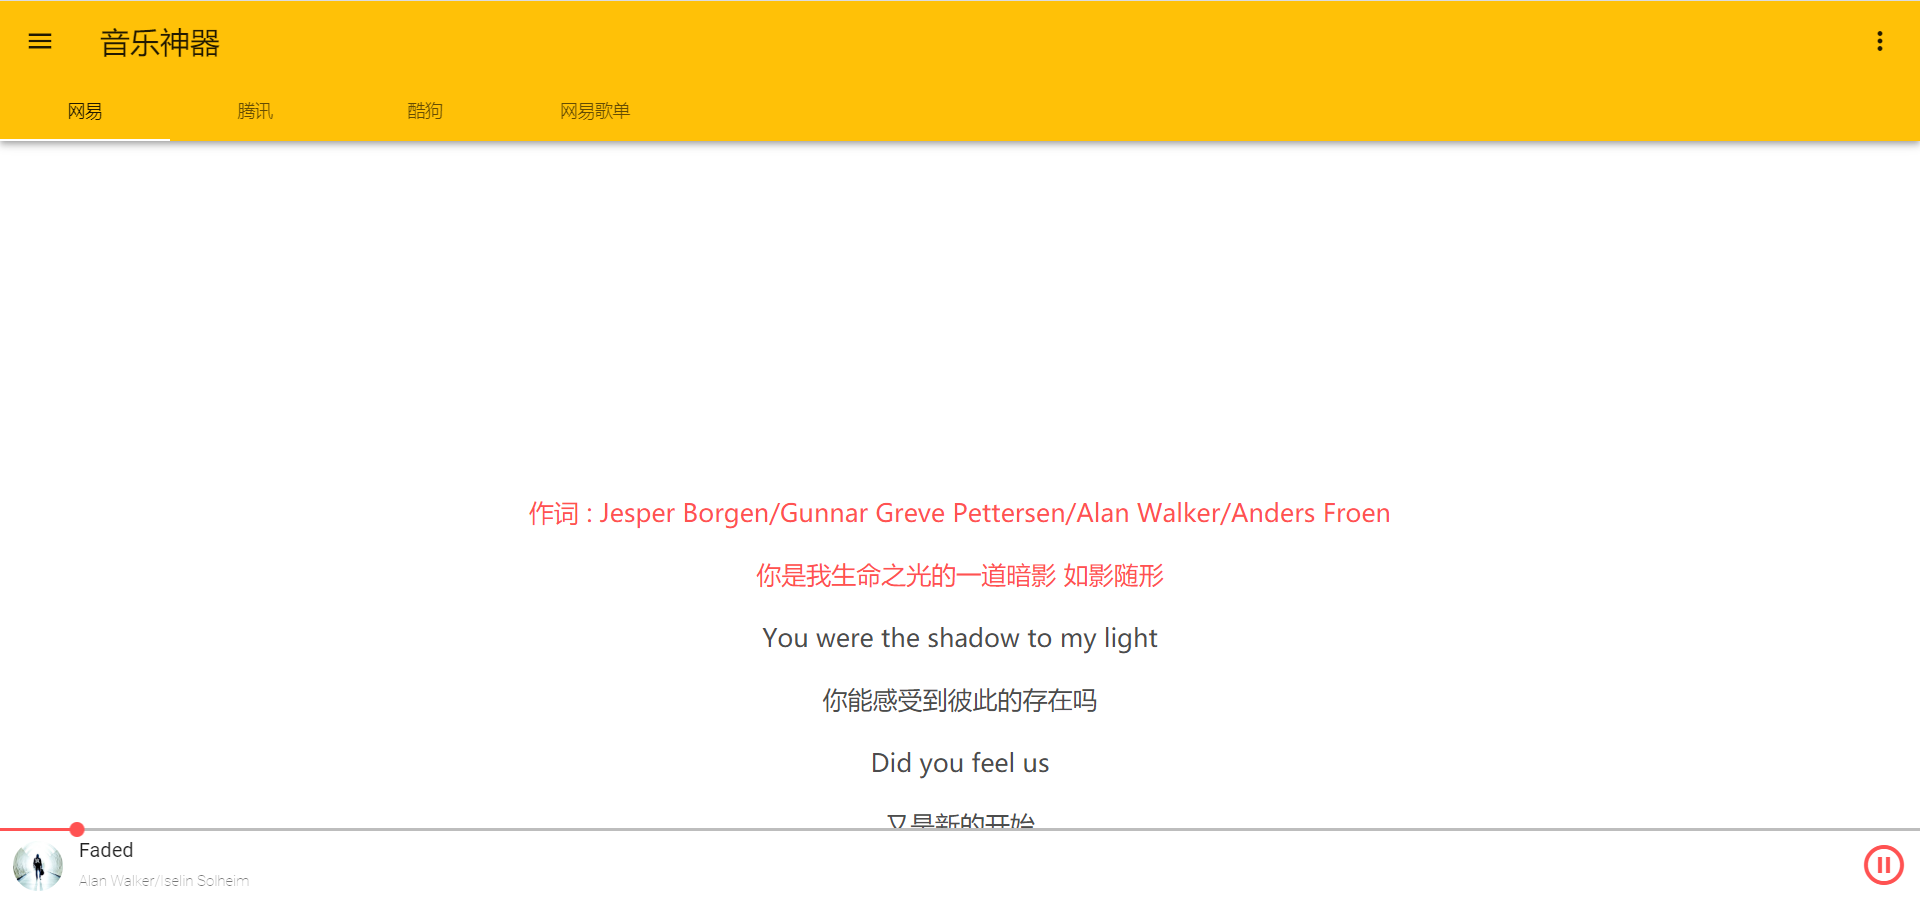Screen dimensions: 1920x902
Task: Switch to the 腾讯 tab
Action: [255, 111]
